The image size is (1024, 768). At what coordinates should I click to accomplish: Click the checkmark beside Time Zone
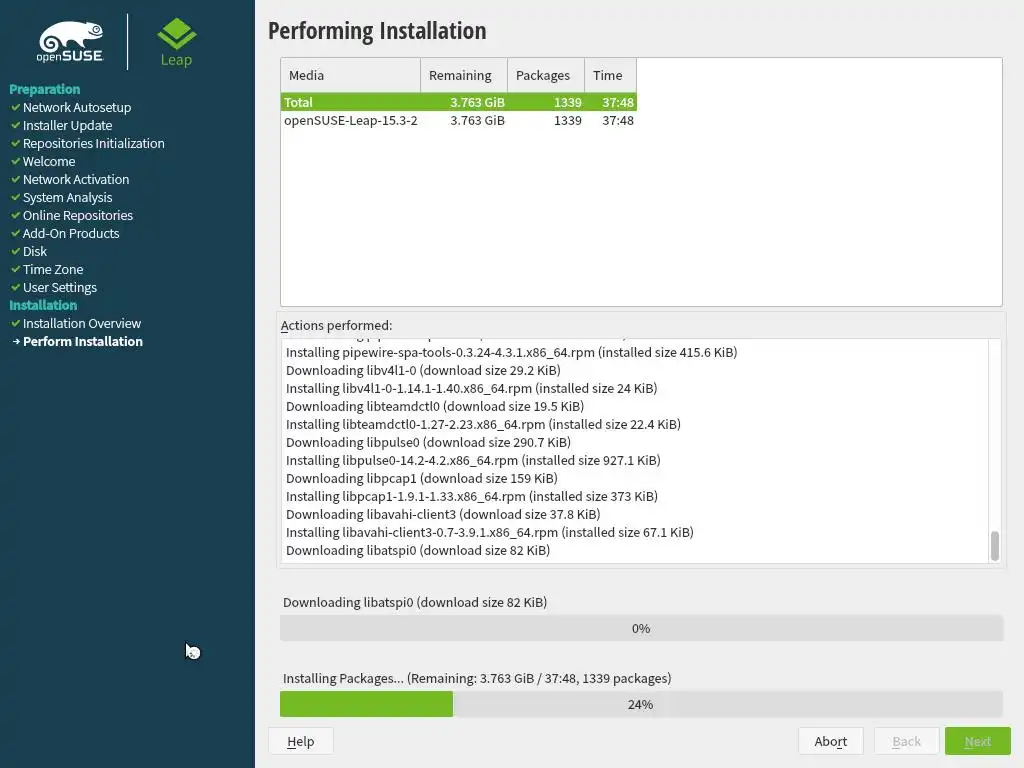pos(16,269)
